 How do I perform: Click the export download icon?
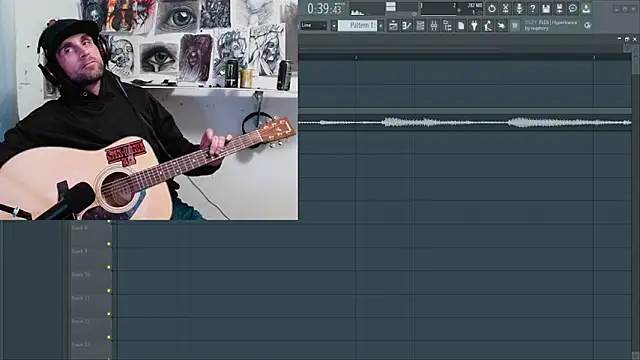586,8
